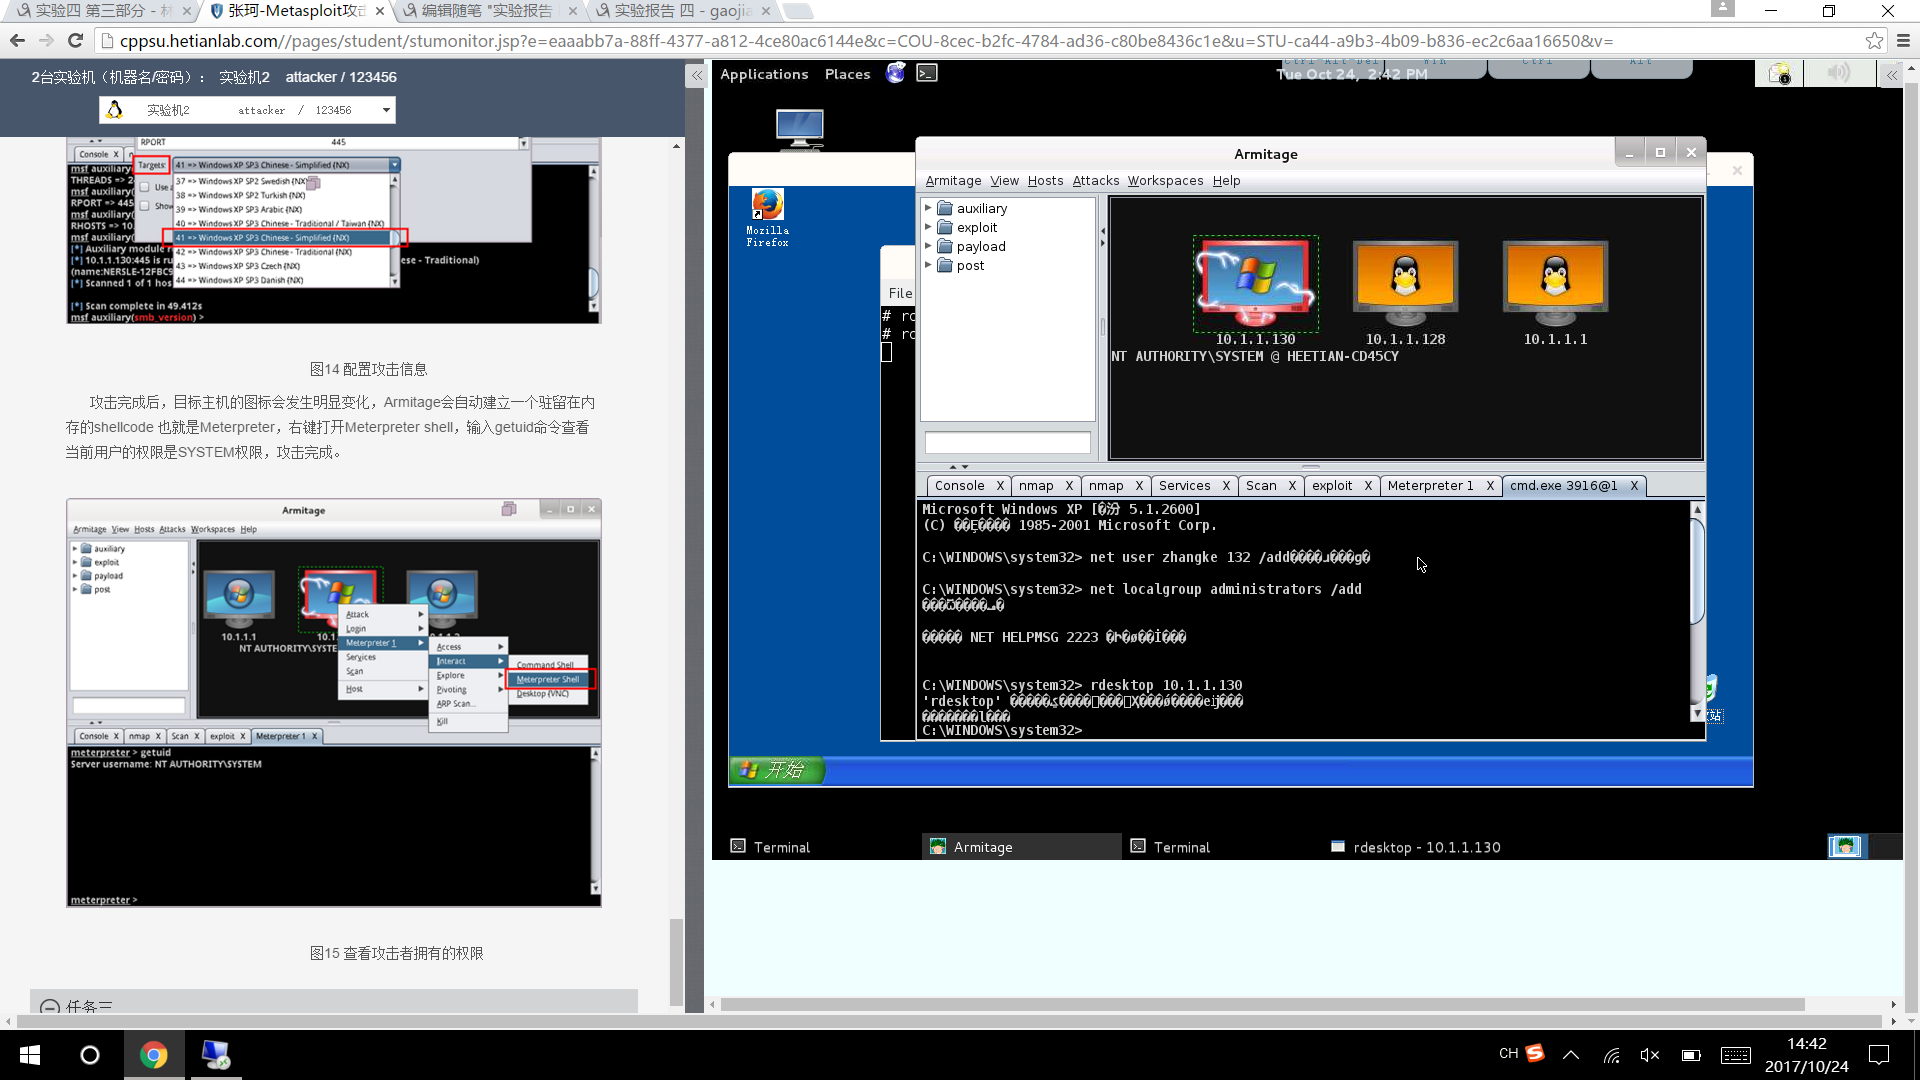Viewport: 1920px width, 1080px height.
Task: Open the Workspaces menu
Action: (x=1165, y=181)
